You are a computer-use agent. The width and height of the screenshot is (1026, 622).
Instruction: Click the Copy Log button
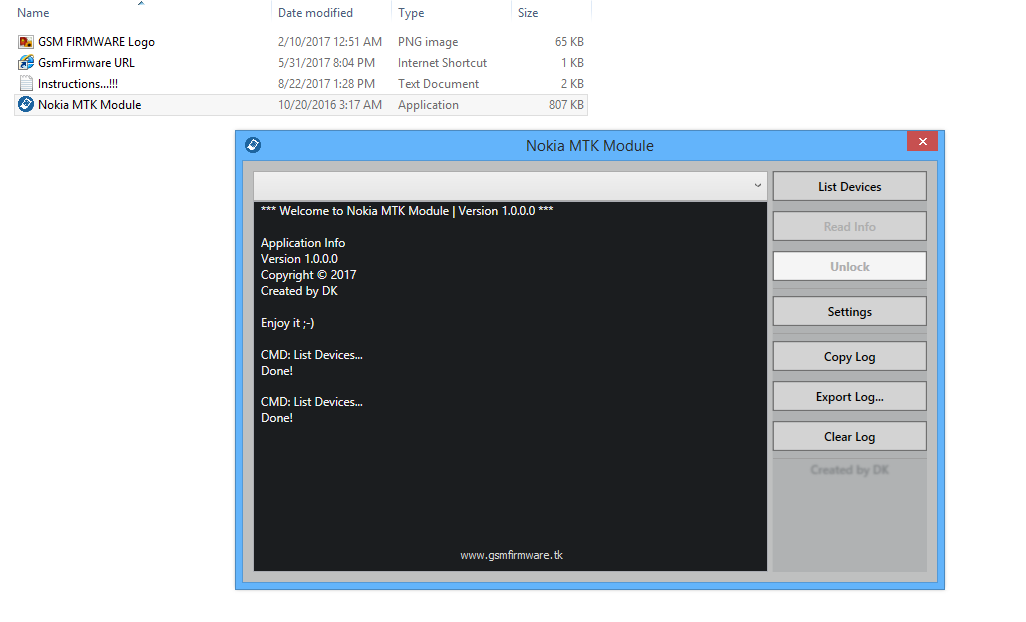click(849, 356)
